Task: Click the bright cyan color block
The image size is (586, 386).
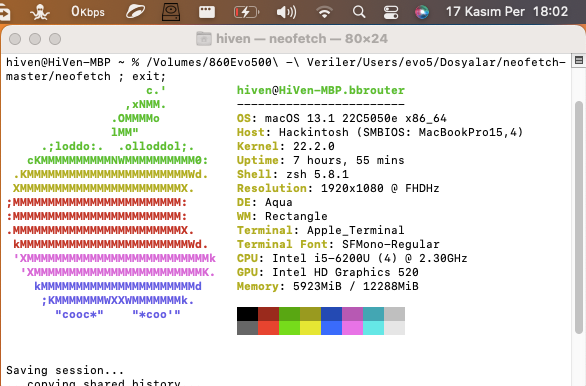Action: point(373,328)
